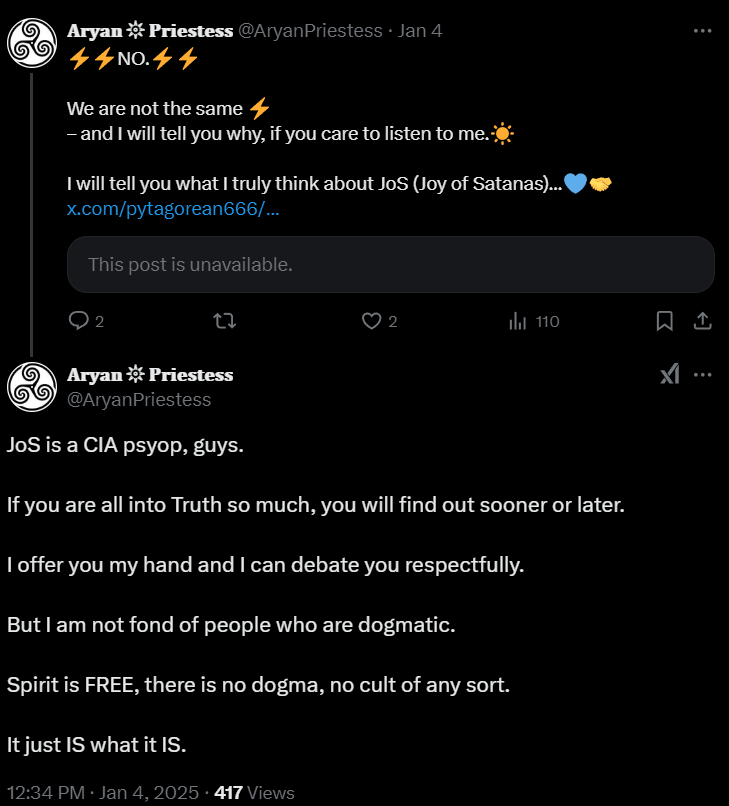This screenshot has height=806, width=729.
Task: Click the 12:34 PM · Jan 4, 2025 timestamp
Action: (x=100, y=792)
